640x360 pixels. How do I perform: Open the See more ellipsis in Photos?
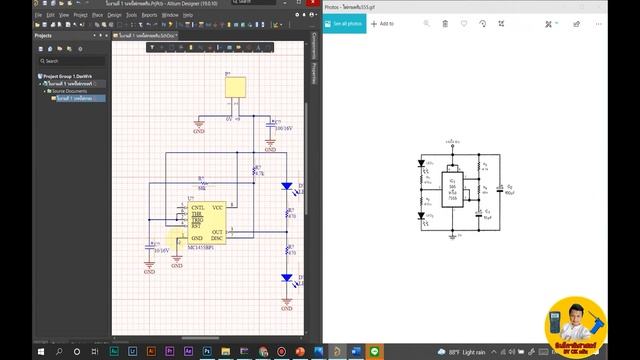click(598, 24)
